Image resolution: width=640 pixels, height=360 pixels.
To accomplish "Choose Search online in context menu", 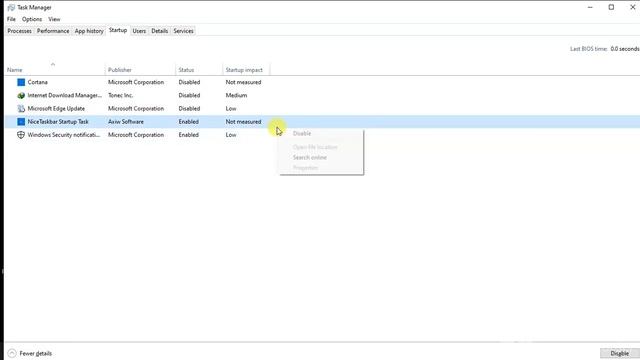I will pos(310,158).
